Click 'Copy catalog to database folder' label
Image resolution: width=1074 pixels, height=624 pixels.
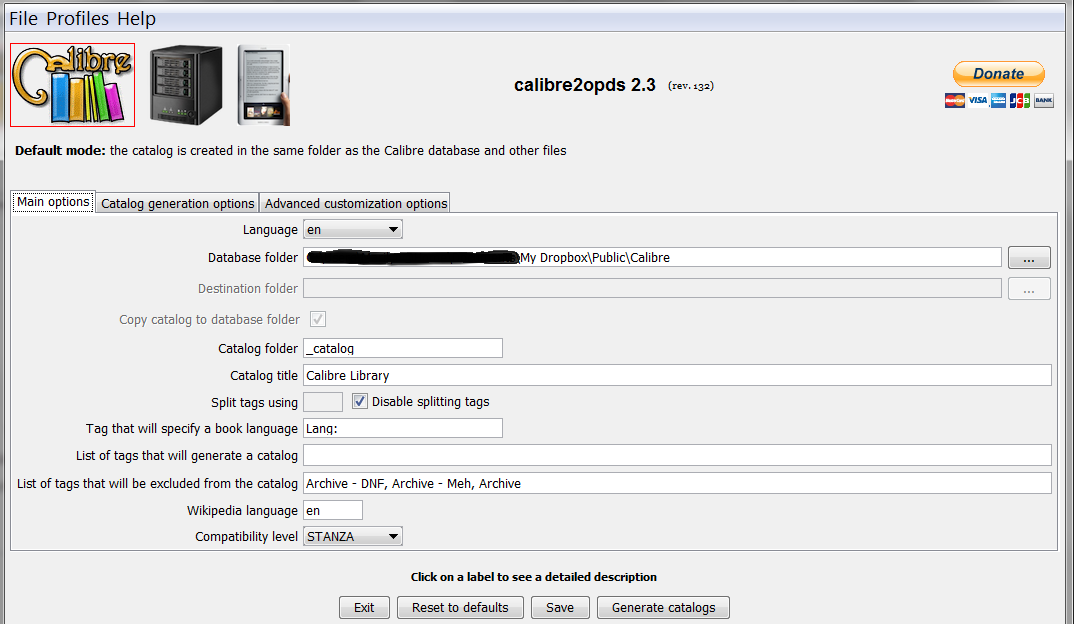[x=210, y=320]
